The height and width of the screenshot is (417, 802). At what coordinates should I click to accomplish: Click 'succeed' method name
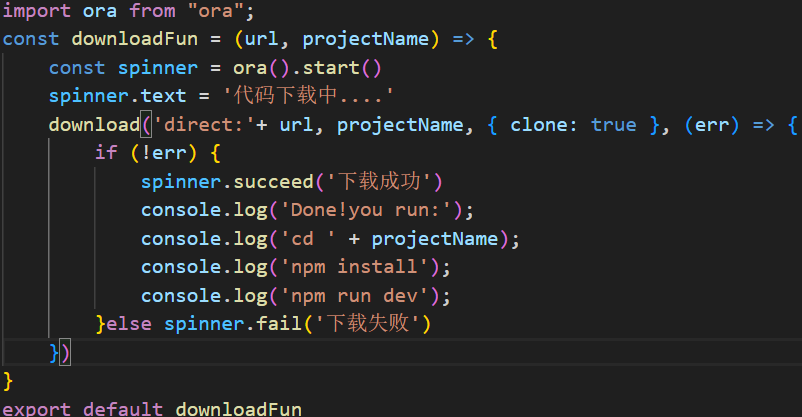(273, 182)
